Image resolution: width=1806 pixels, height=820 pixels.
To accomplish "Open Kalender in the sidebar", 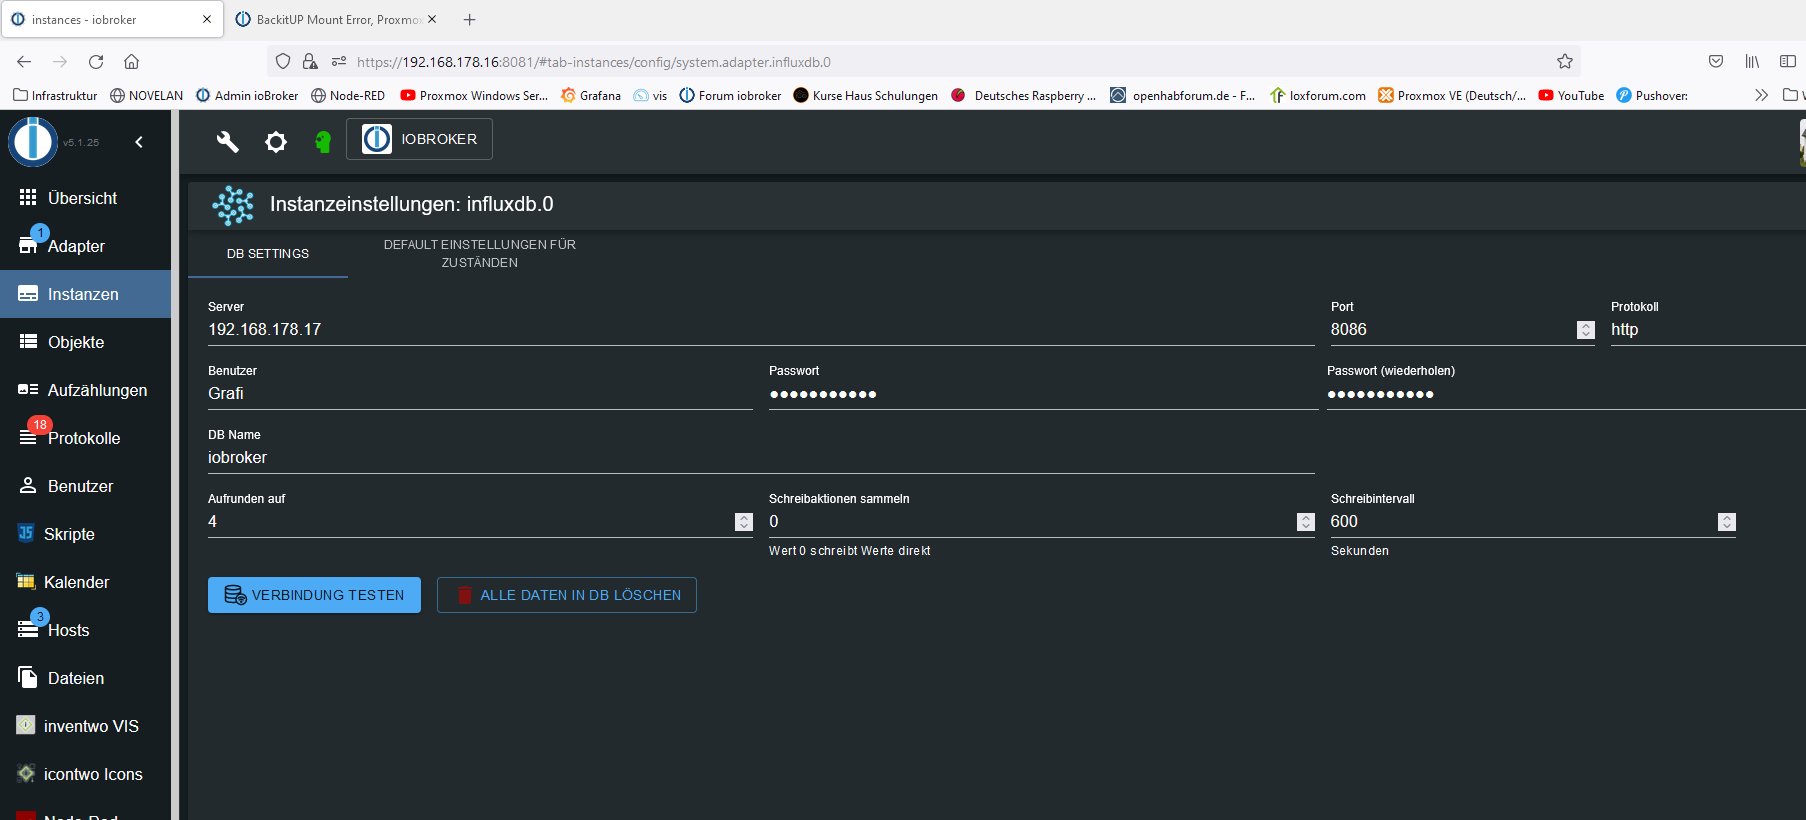I will coord(86,582).
